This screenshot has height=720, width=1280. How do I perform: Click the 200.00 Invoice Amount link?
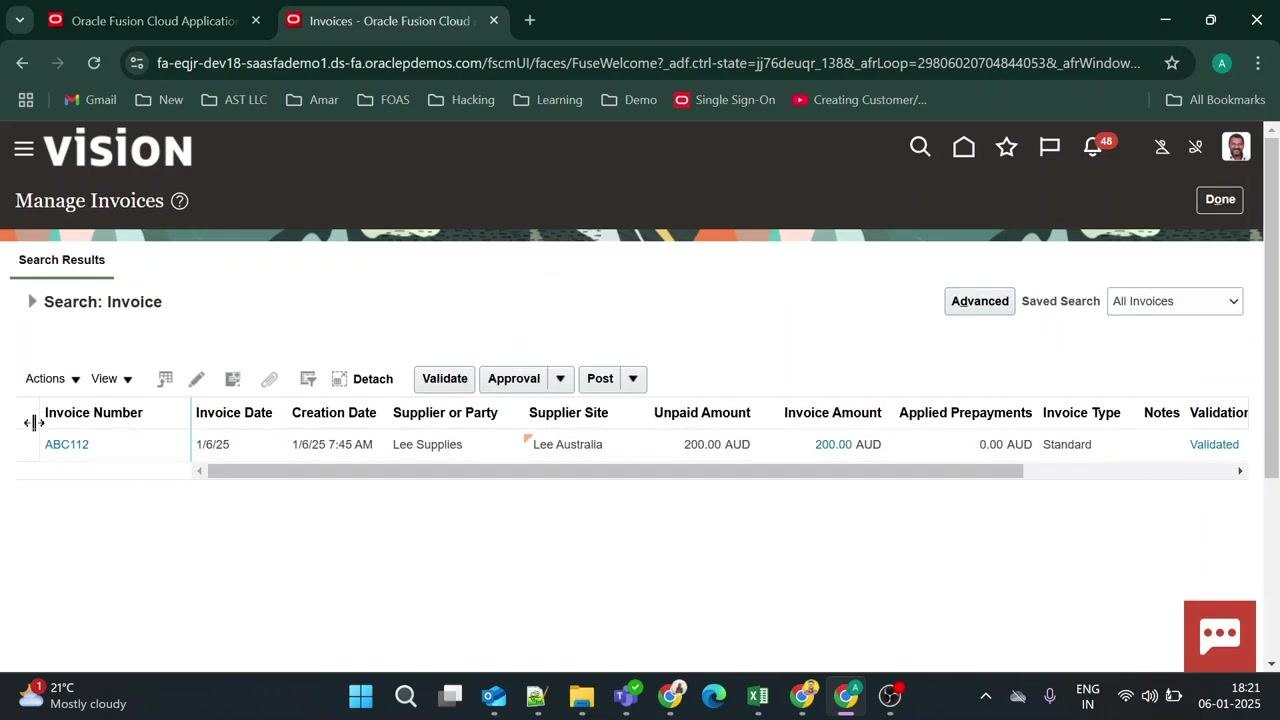coord(833,445)
